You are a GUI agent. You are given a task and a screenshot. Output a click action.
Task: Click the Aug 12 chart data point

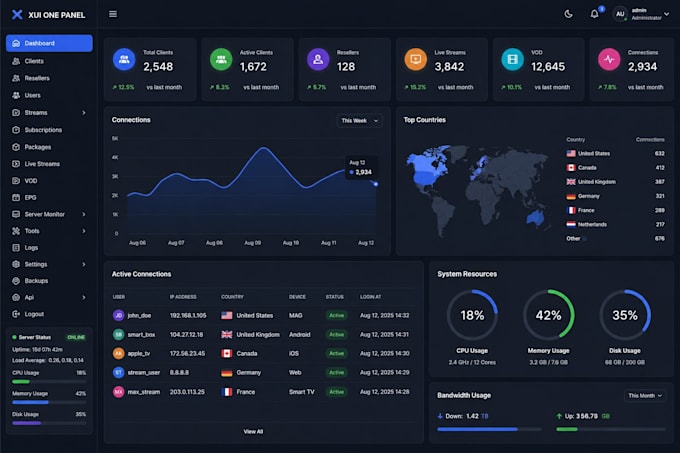(376, 184)
